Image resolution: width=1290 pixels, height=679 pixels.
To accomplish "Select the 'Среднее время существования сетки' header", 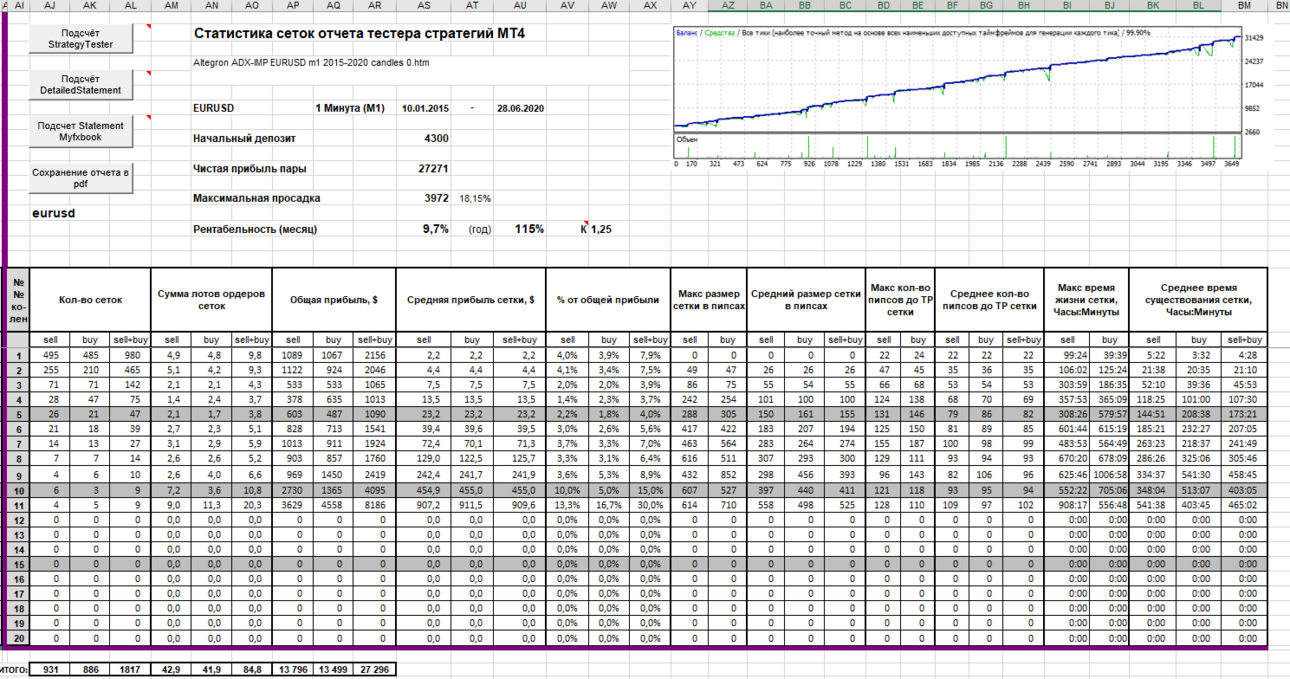I will (1196, 299).
